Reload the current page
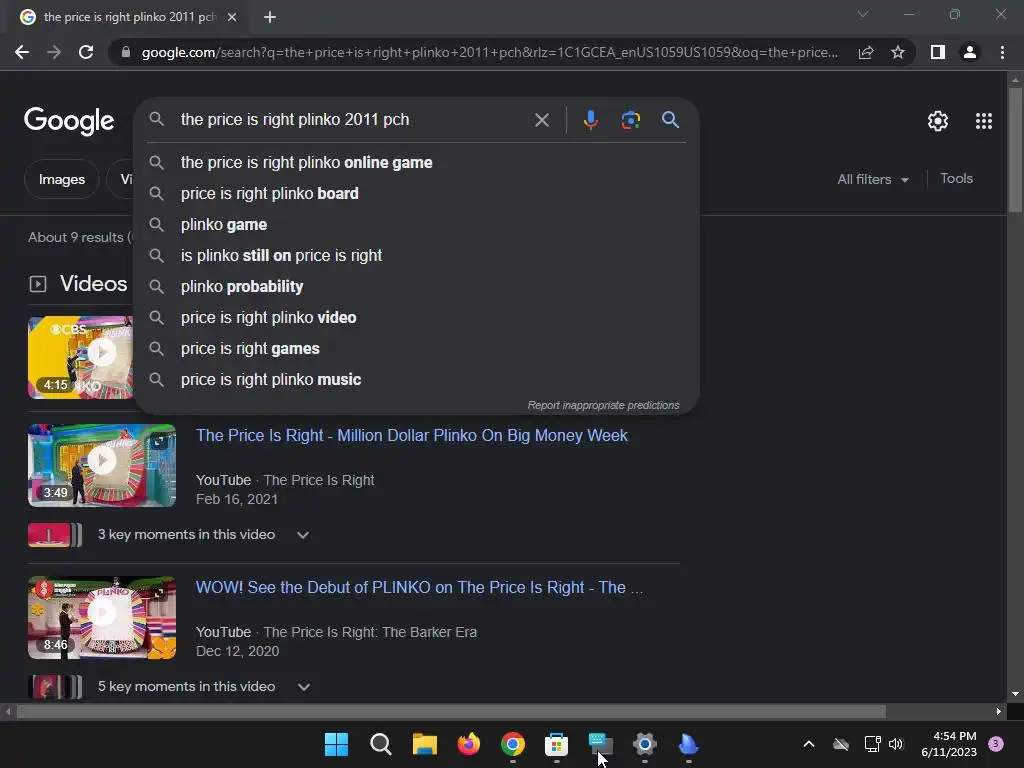 [x=86, y=52]
